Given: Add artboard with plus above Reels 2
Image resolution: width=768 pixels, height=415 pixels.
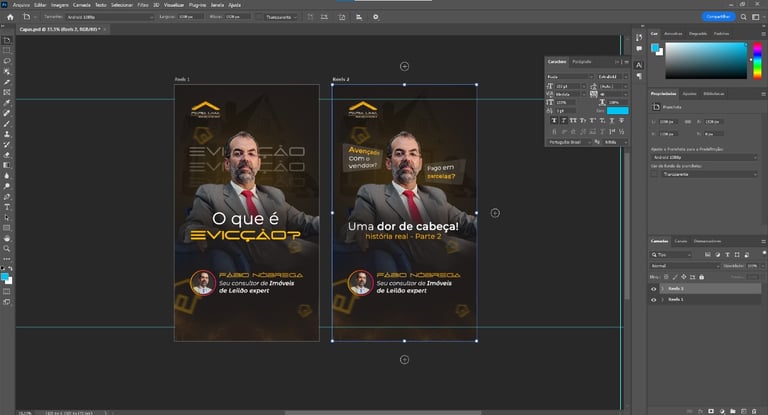Looking at the screenshot, I should (x=404, y=66).
